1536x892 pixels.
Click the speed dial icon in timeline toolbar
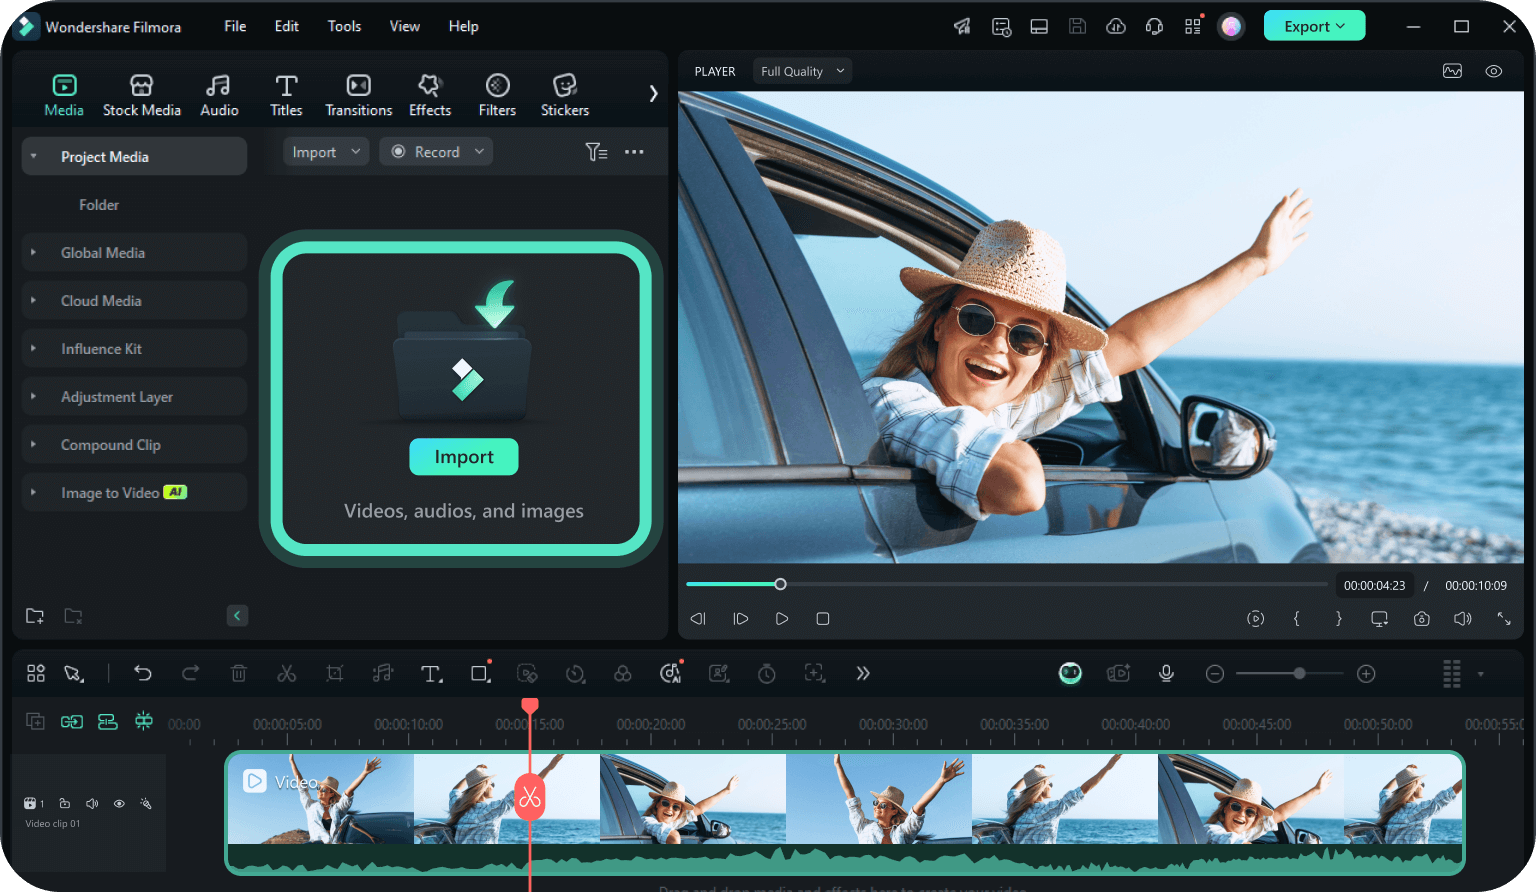(575, 674)
